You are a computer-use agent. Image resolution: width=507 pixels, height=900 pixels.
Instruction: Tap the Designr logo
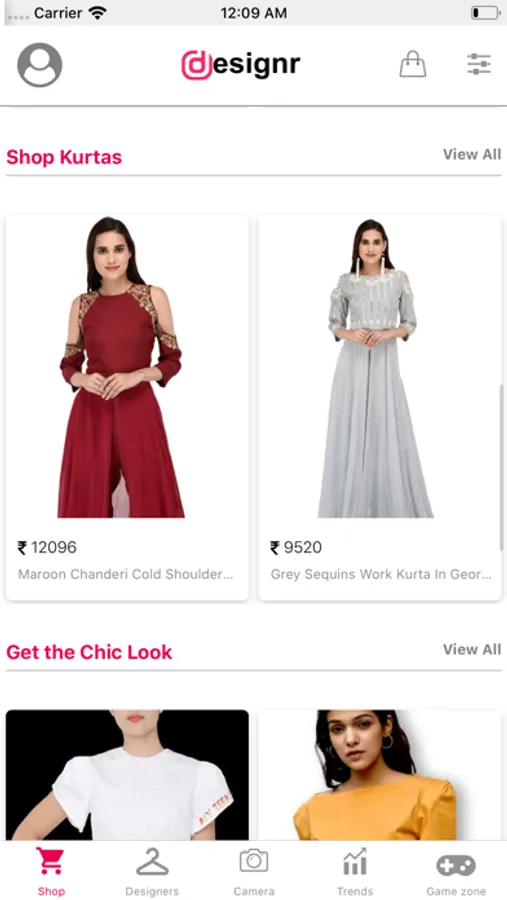click(x=241, y=65)
